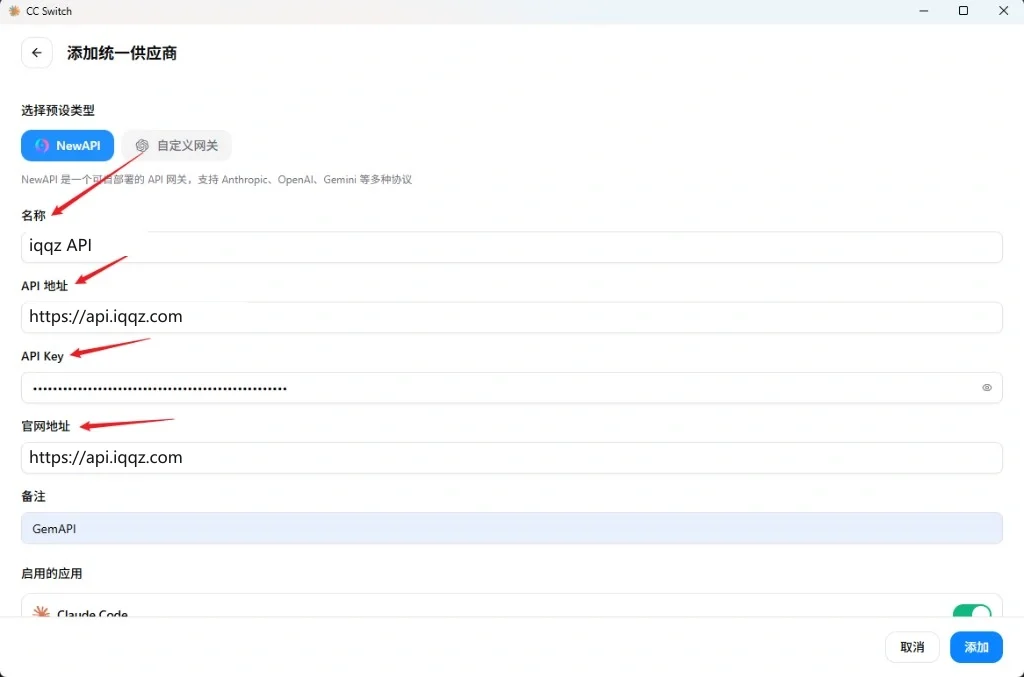Click the 选择预设类型 label
Screen dimensions: 1024x677
point(57,110)
